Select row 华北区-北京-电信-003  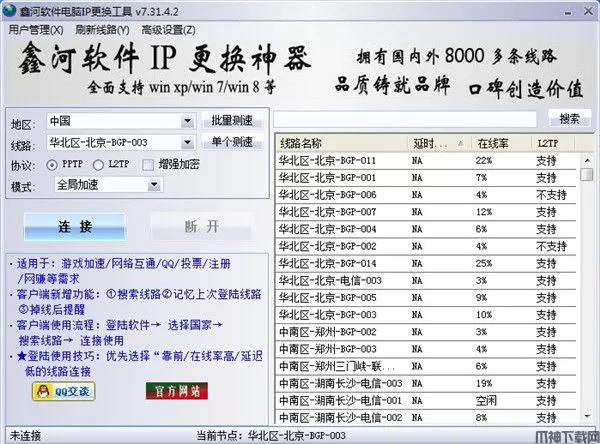pos(426,281)
